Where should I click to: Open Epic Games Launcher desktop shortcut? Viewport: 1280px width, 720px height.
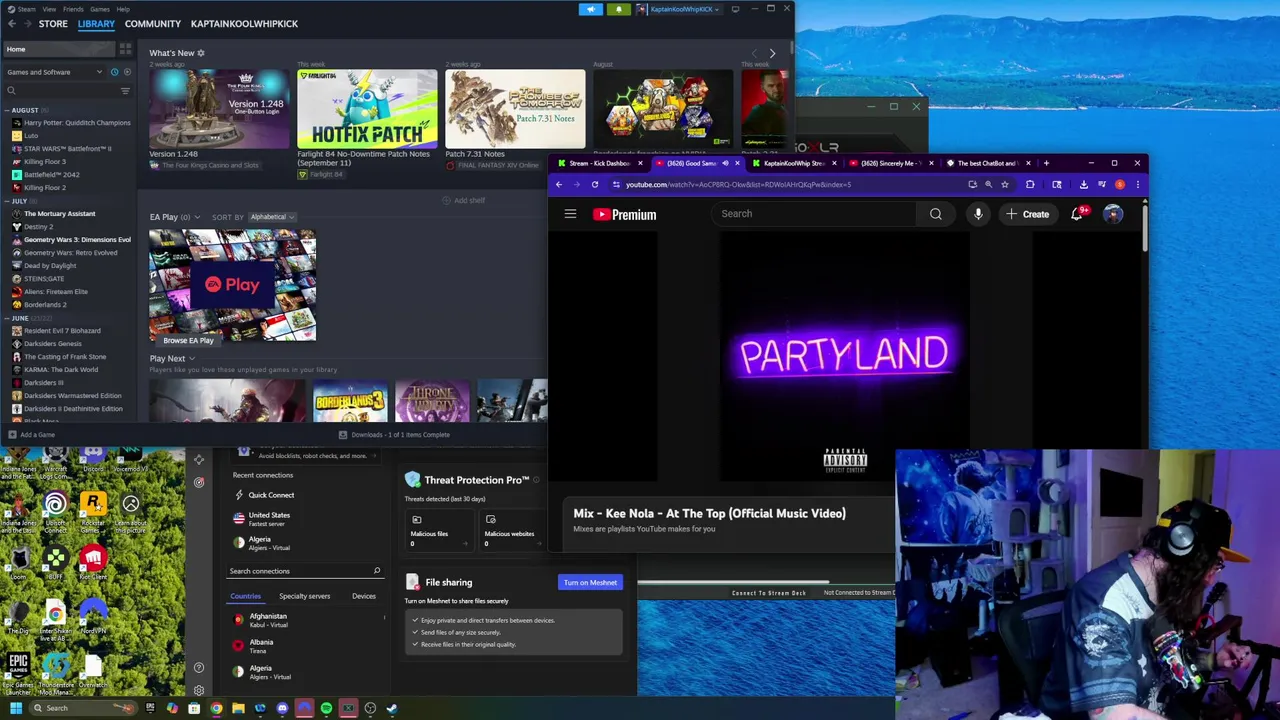18,672
